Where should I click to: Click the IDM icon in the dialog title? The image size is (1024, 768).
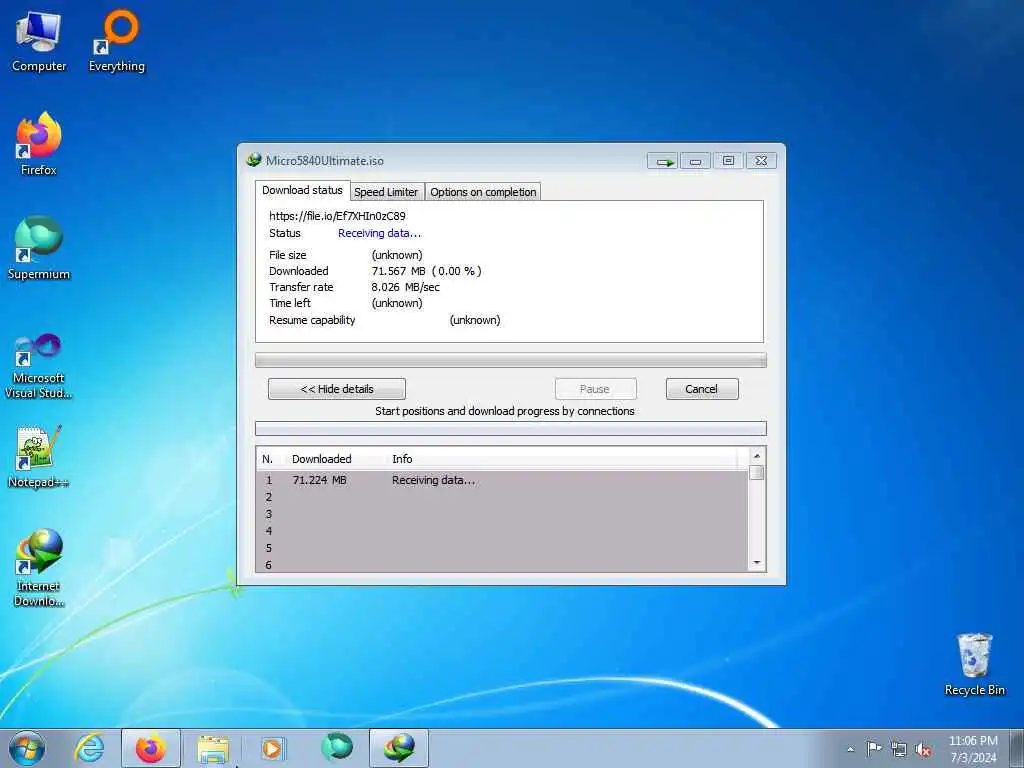254,160
